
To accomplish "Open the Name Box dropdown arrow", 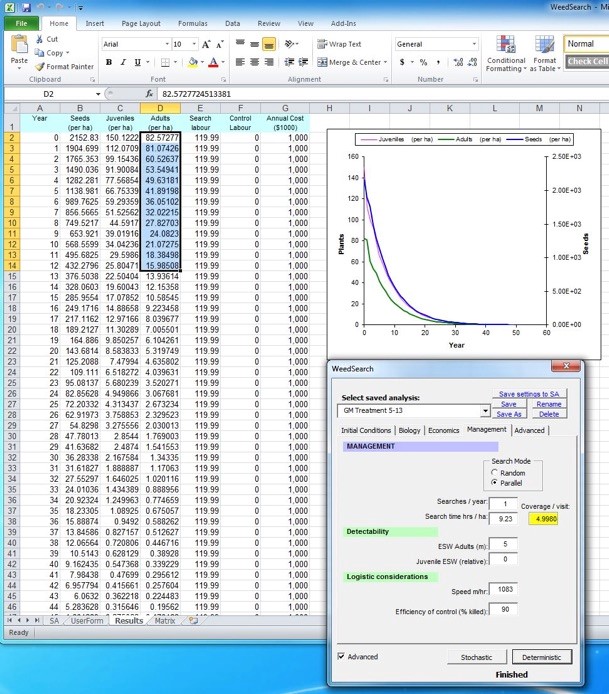I will tap(98, 94).
